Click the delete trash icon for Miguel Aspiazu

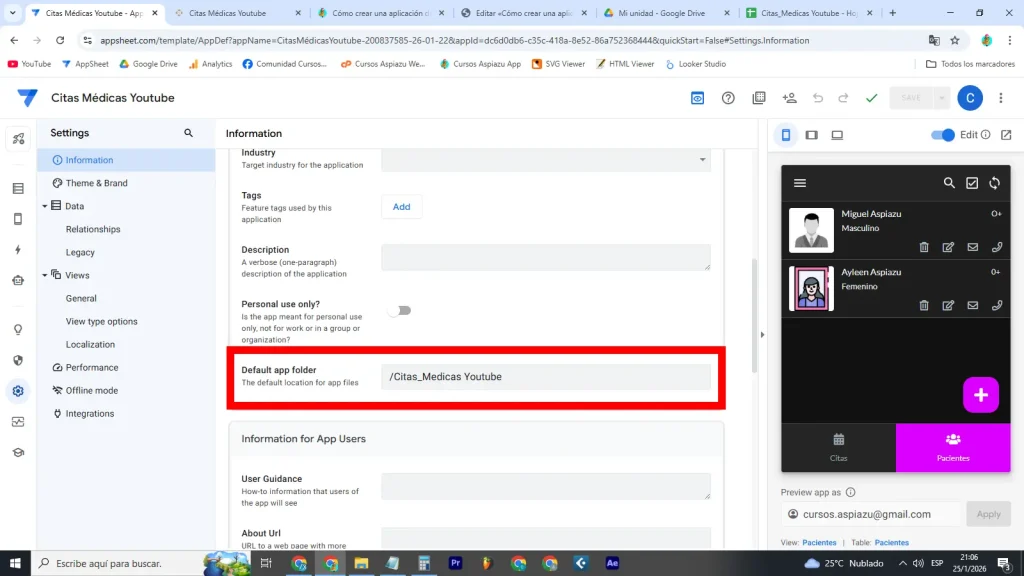click(924, 247)
